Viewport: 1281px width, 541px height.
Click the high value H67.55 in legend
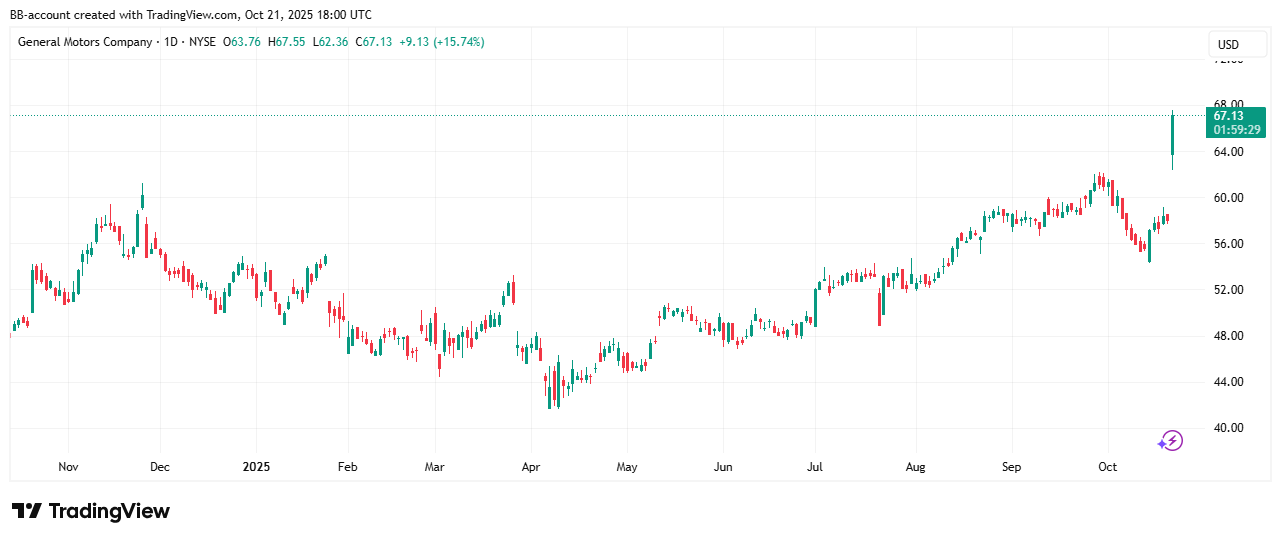[x=290, y=42]
